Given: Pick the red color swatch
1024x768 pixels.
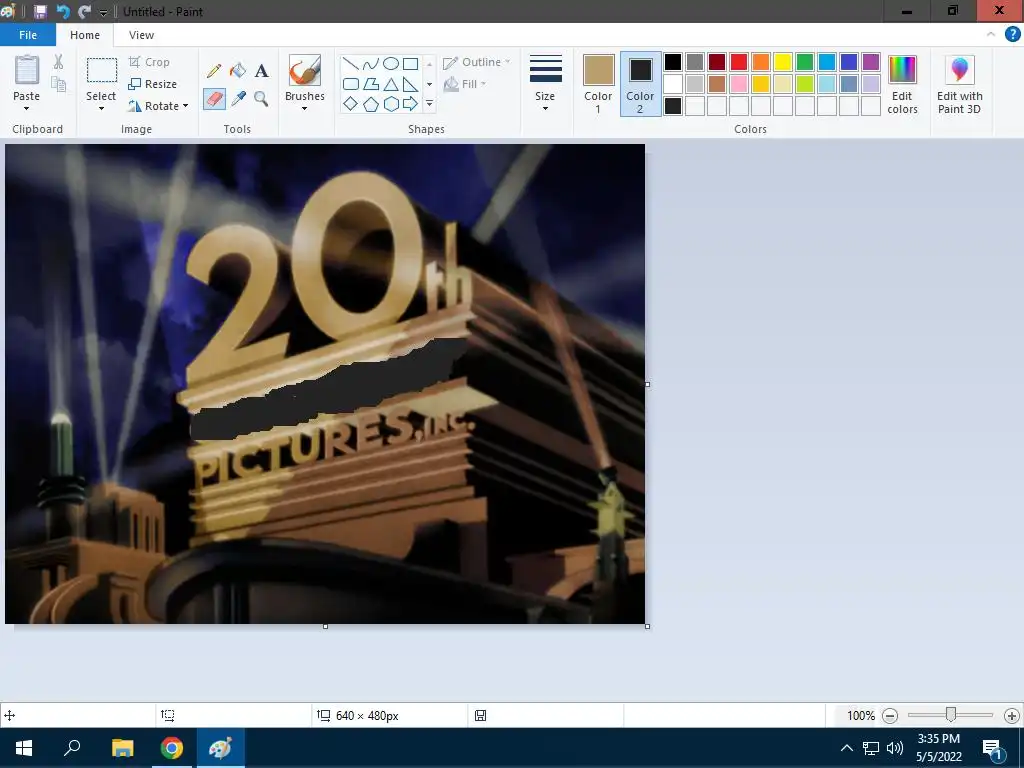Looking at the screenshot, I should click(739, 62).
